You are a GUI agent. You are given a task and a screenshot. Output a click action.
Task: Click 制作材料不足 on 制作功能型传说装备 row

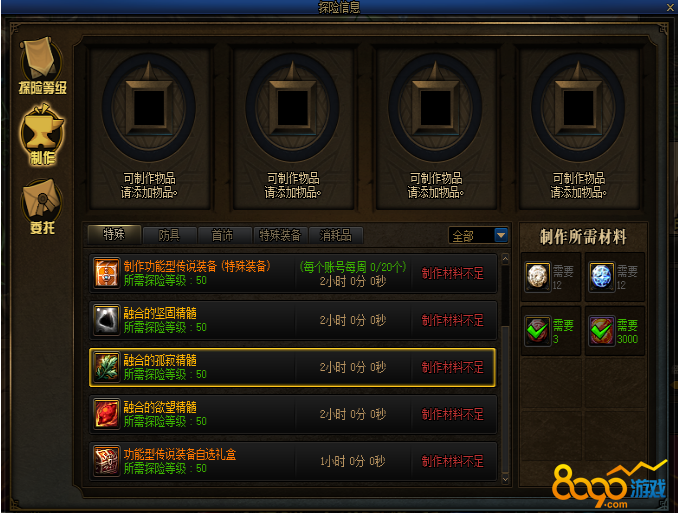coord(452,273)
